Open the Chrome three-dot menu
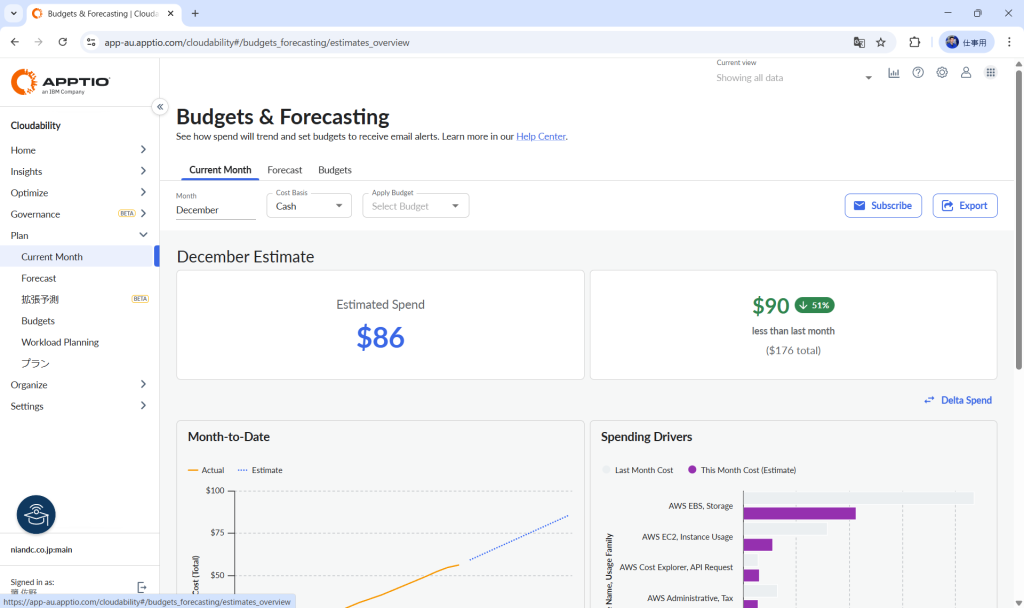Viewport: 1024px width, 608px height. tap(1009, 42)
